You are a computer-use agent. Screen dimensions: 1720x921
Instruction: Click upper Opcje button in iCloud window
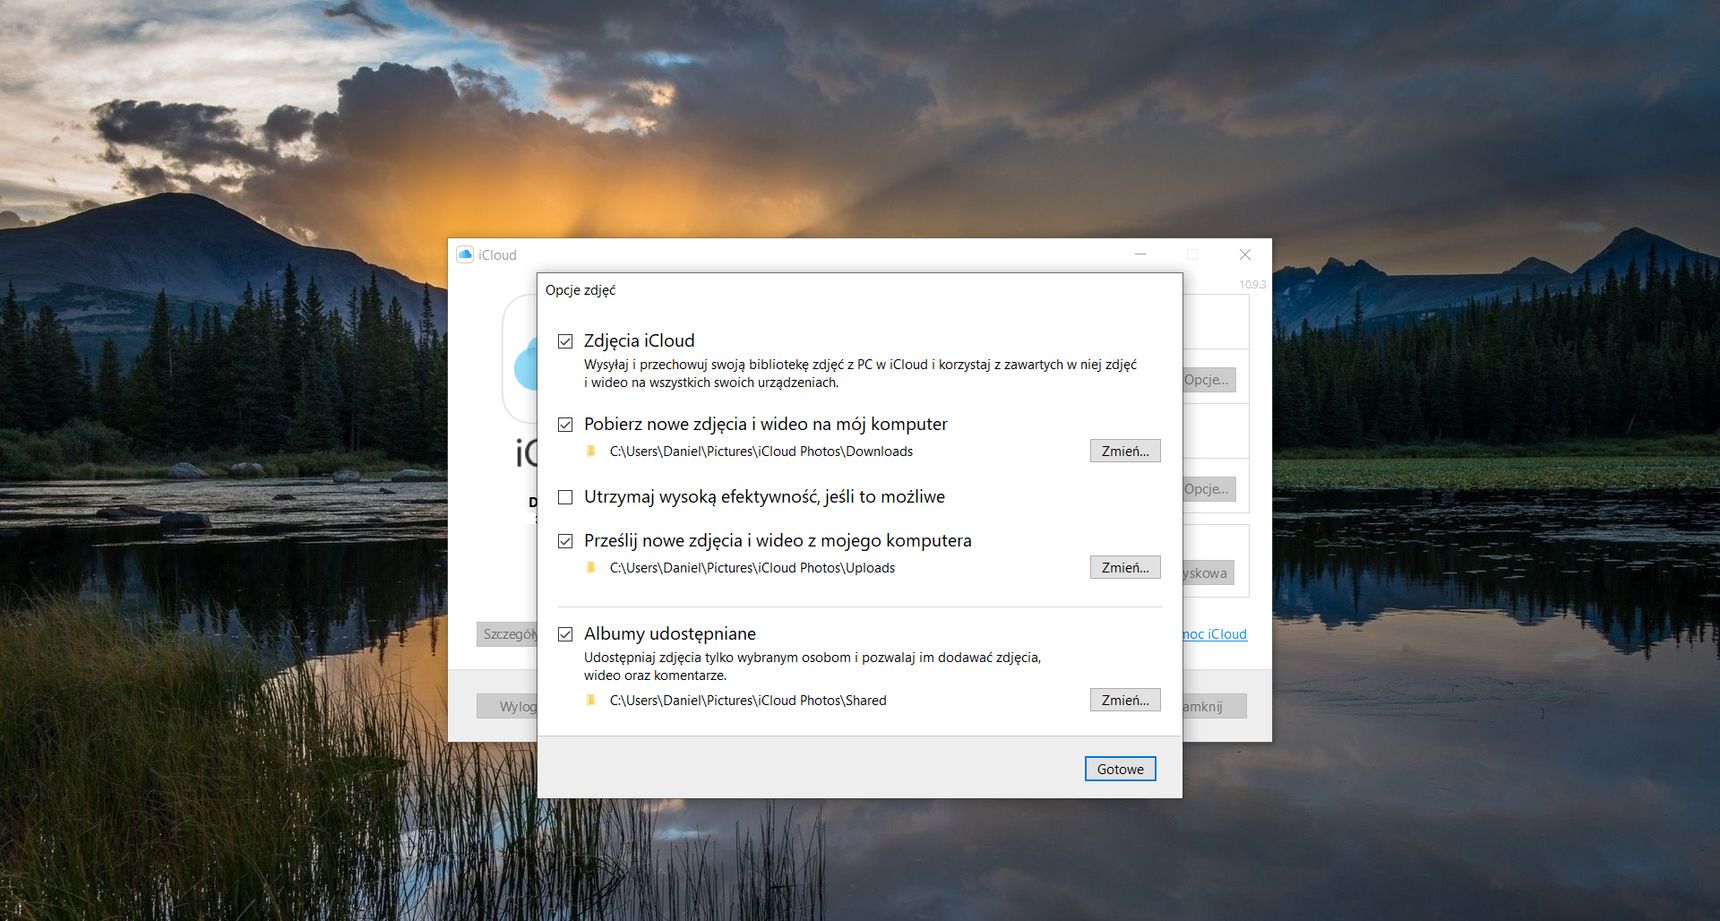click(x=1209, y=380)
